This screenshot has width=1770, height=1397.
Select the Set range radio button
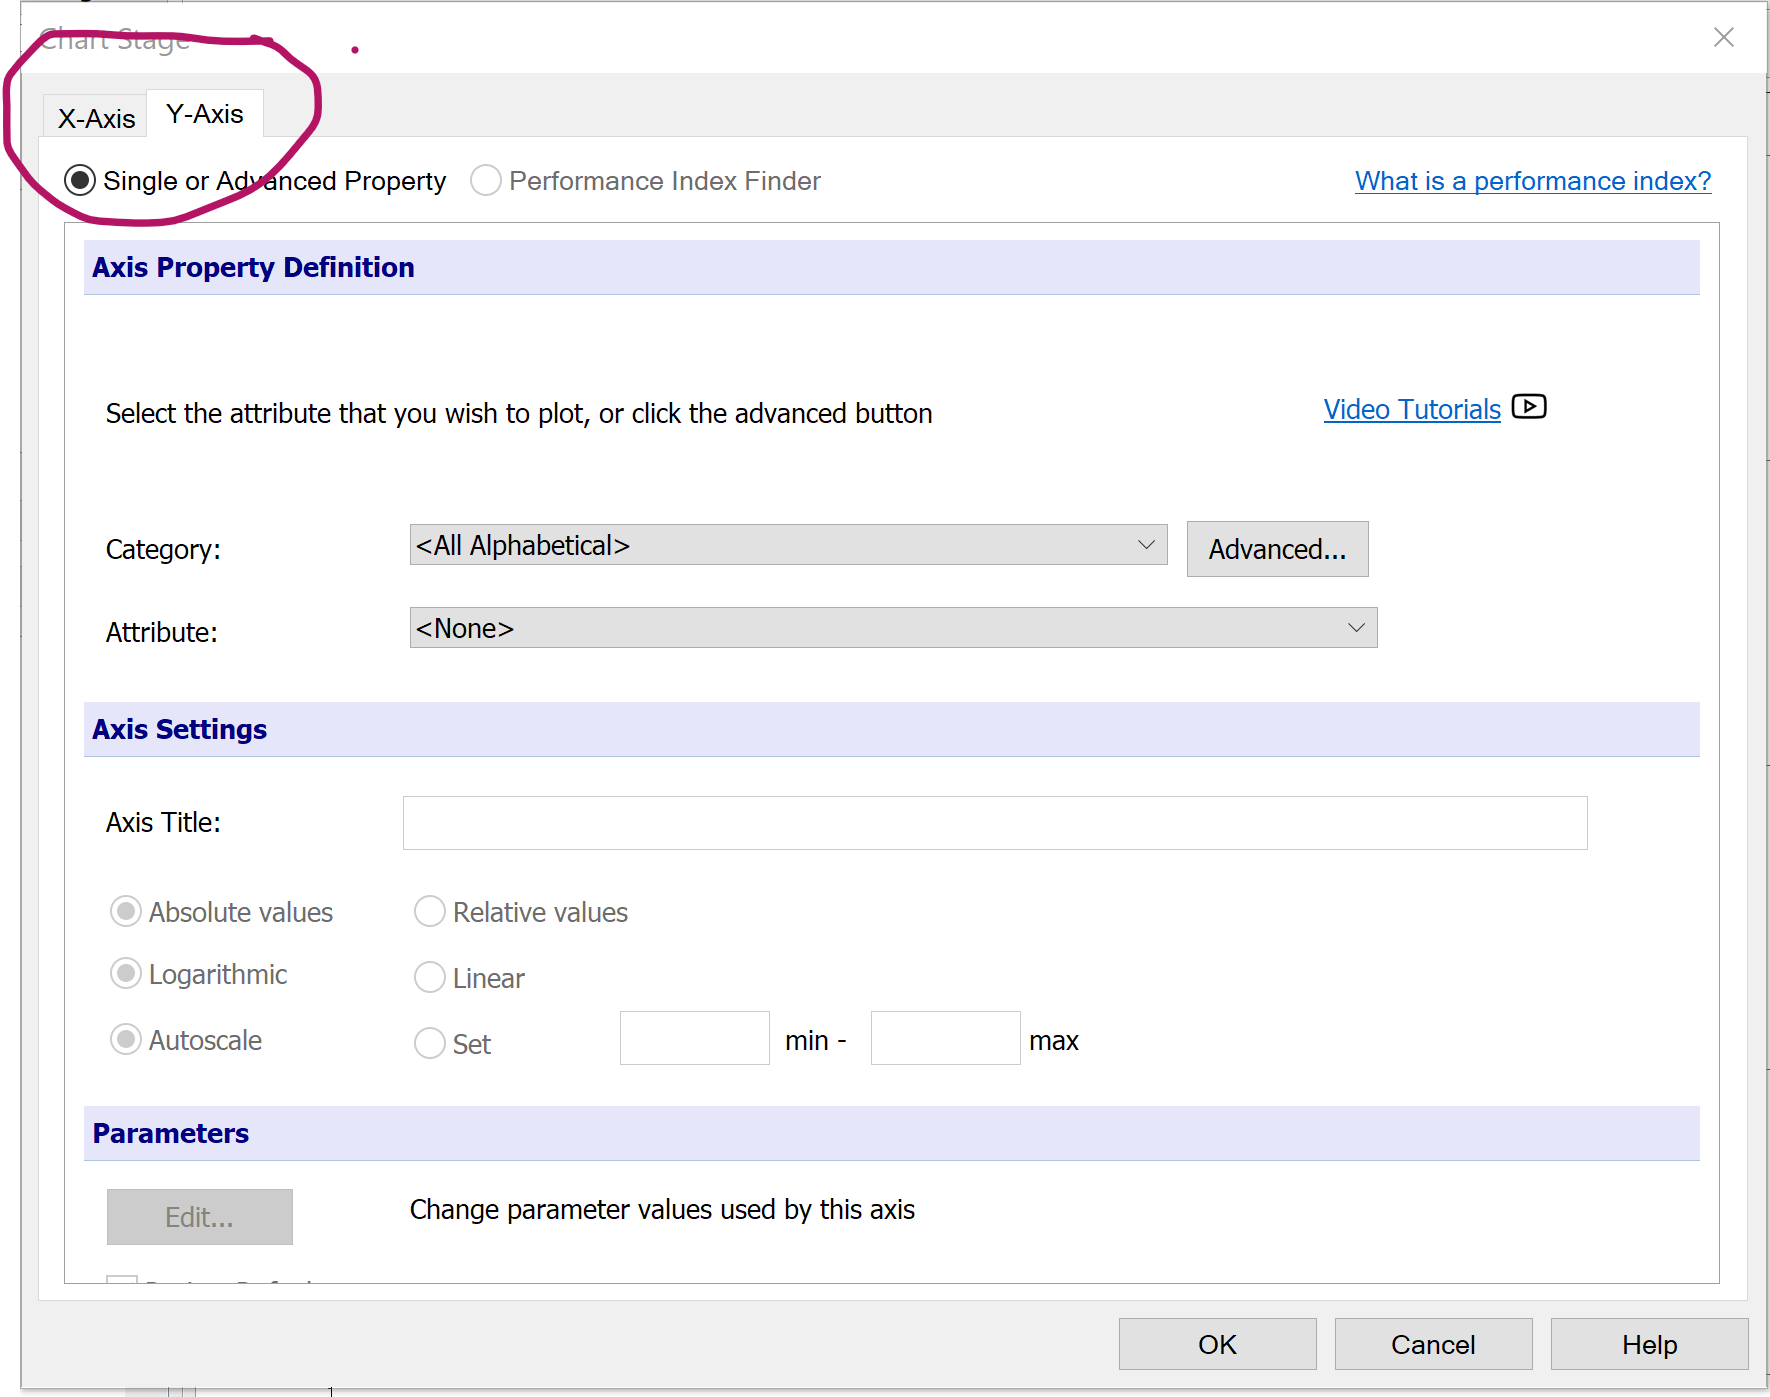tap(430, 1043)
